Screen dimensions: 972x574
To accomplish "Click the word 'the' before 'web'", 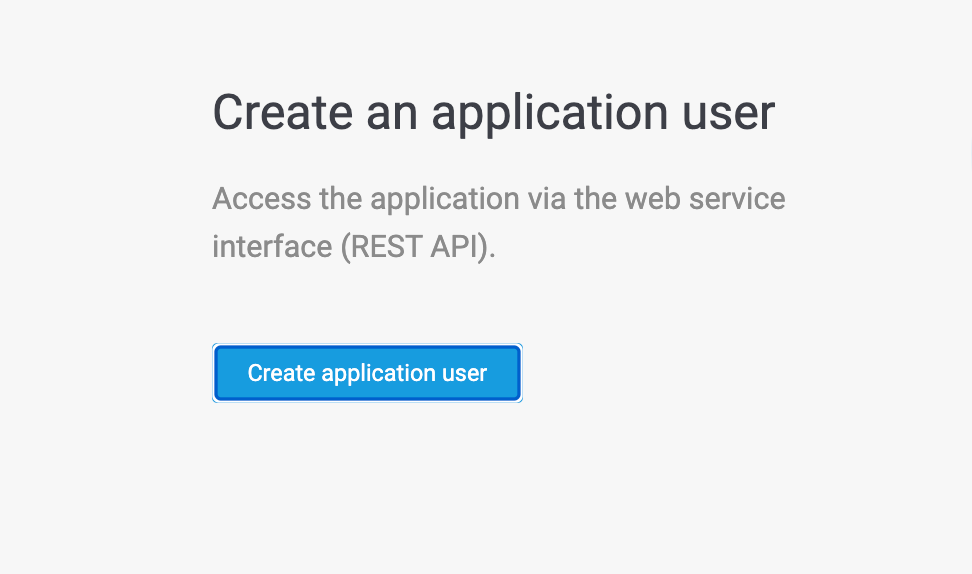I will coord(596,198).
